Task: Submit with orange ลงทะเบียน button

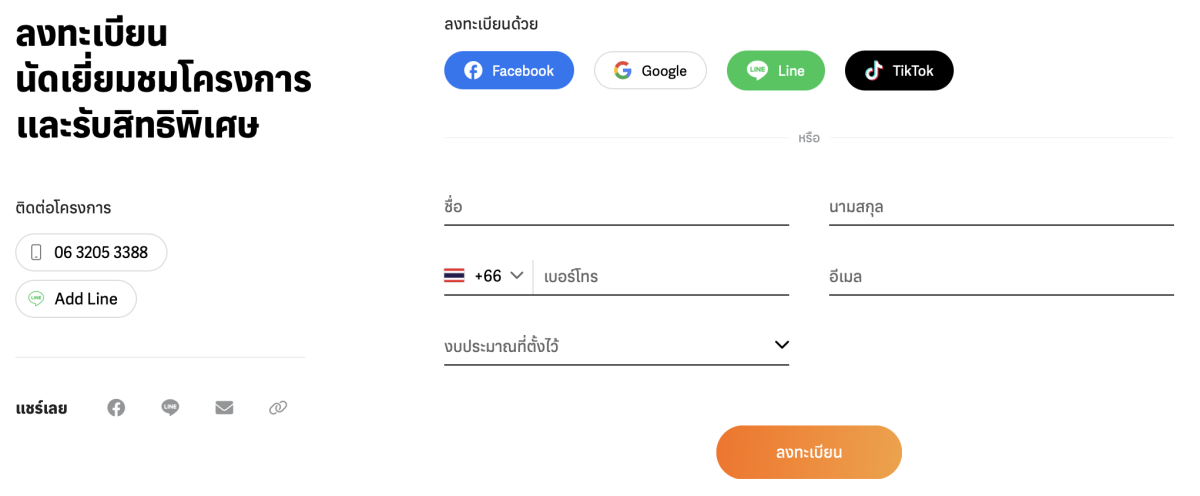Action: tap(808, 452)
